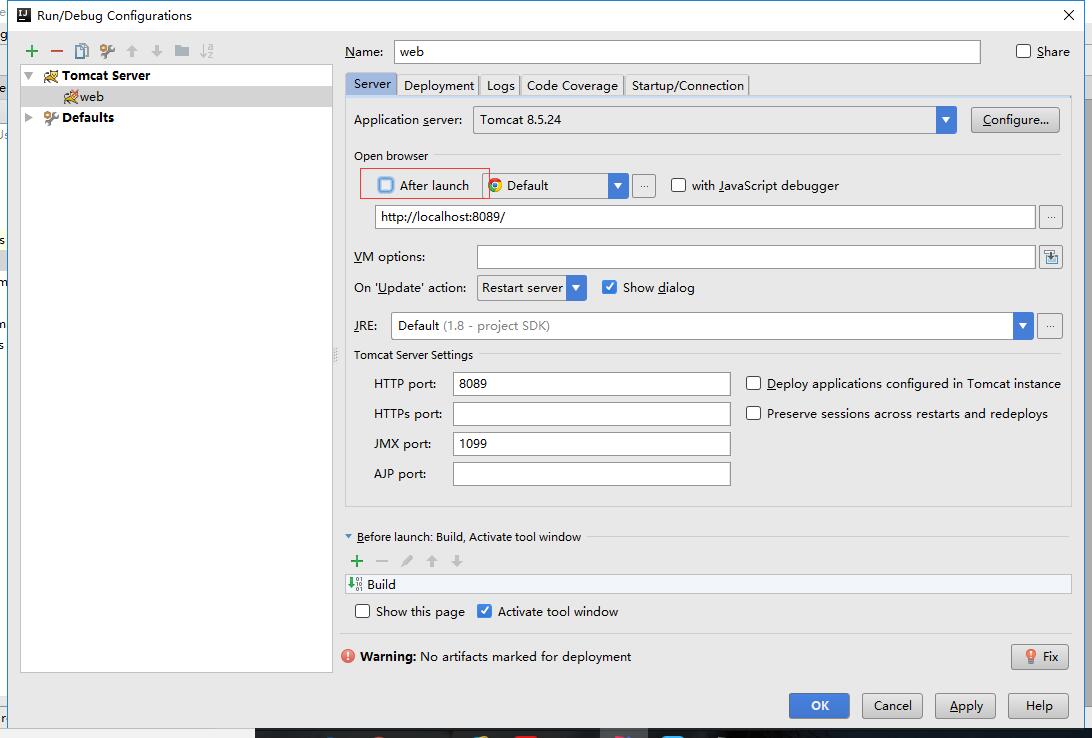Click the AJP port field
1092x738 pixels.
click(x=592, y=474)
